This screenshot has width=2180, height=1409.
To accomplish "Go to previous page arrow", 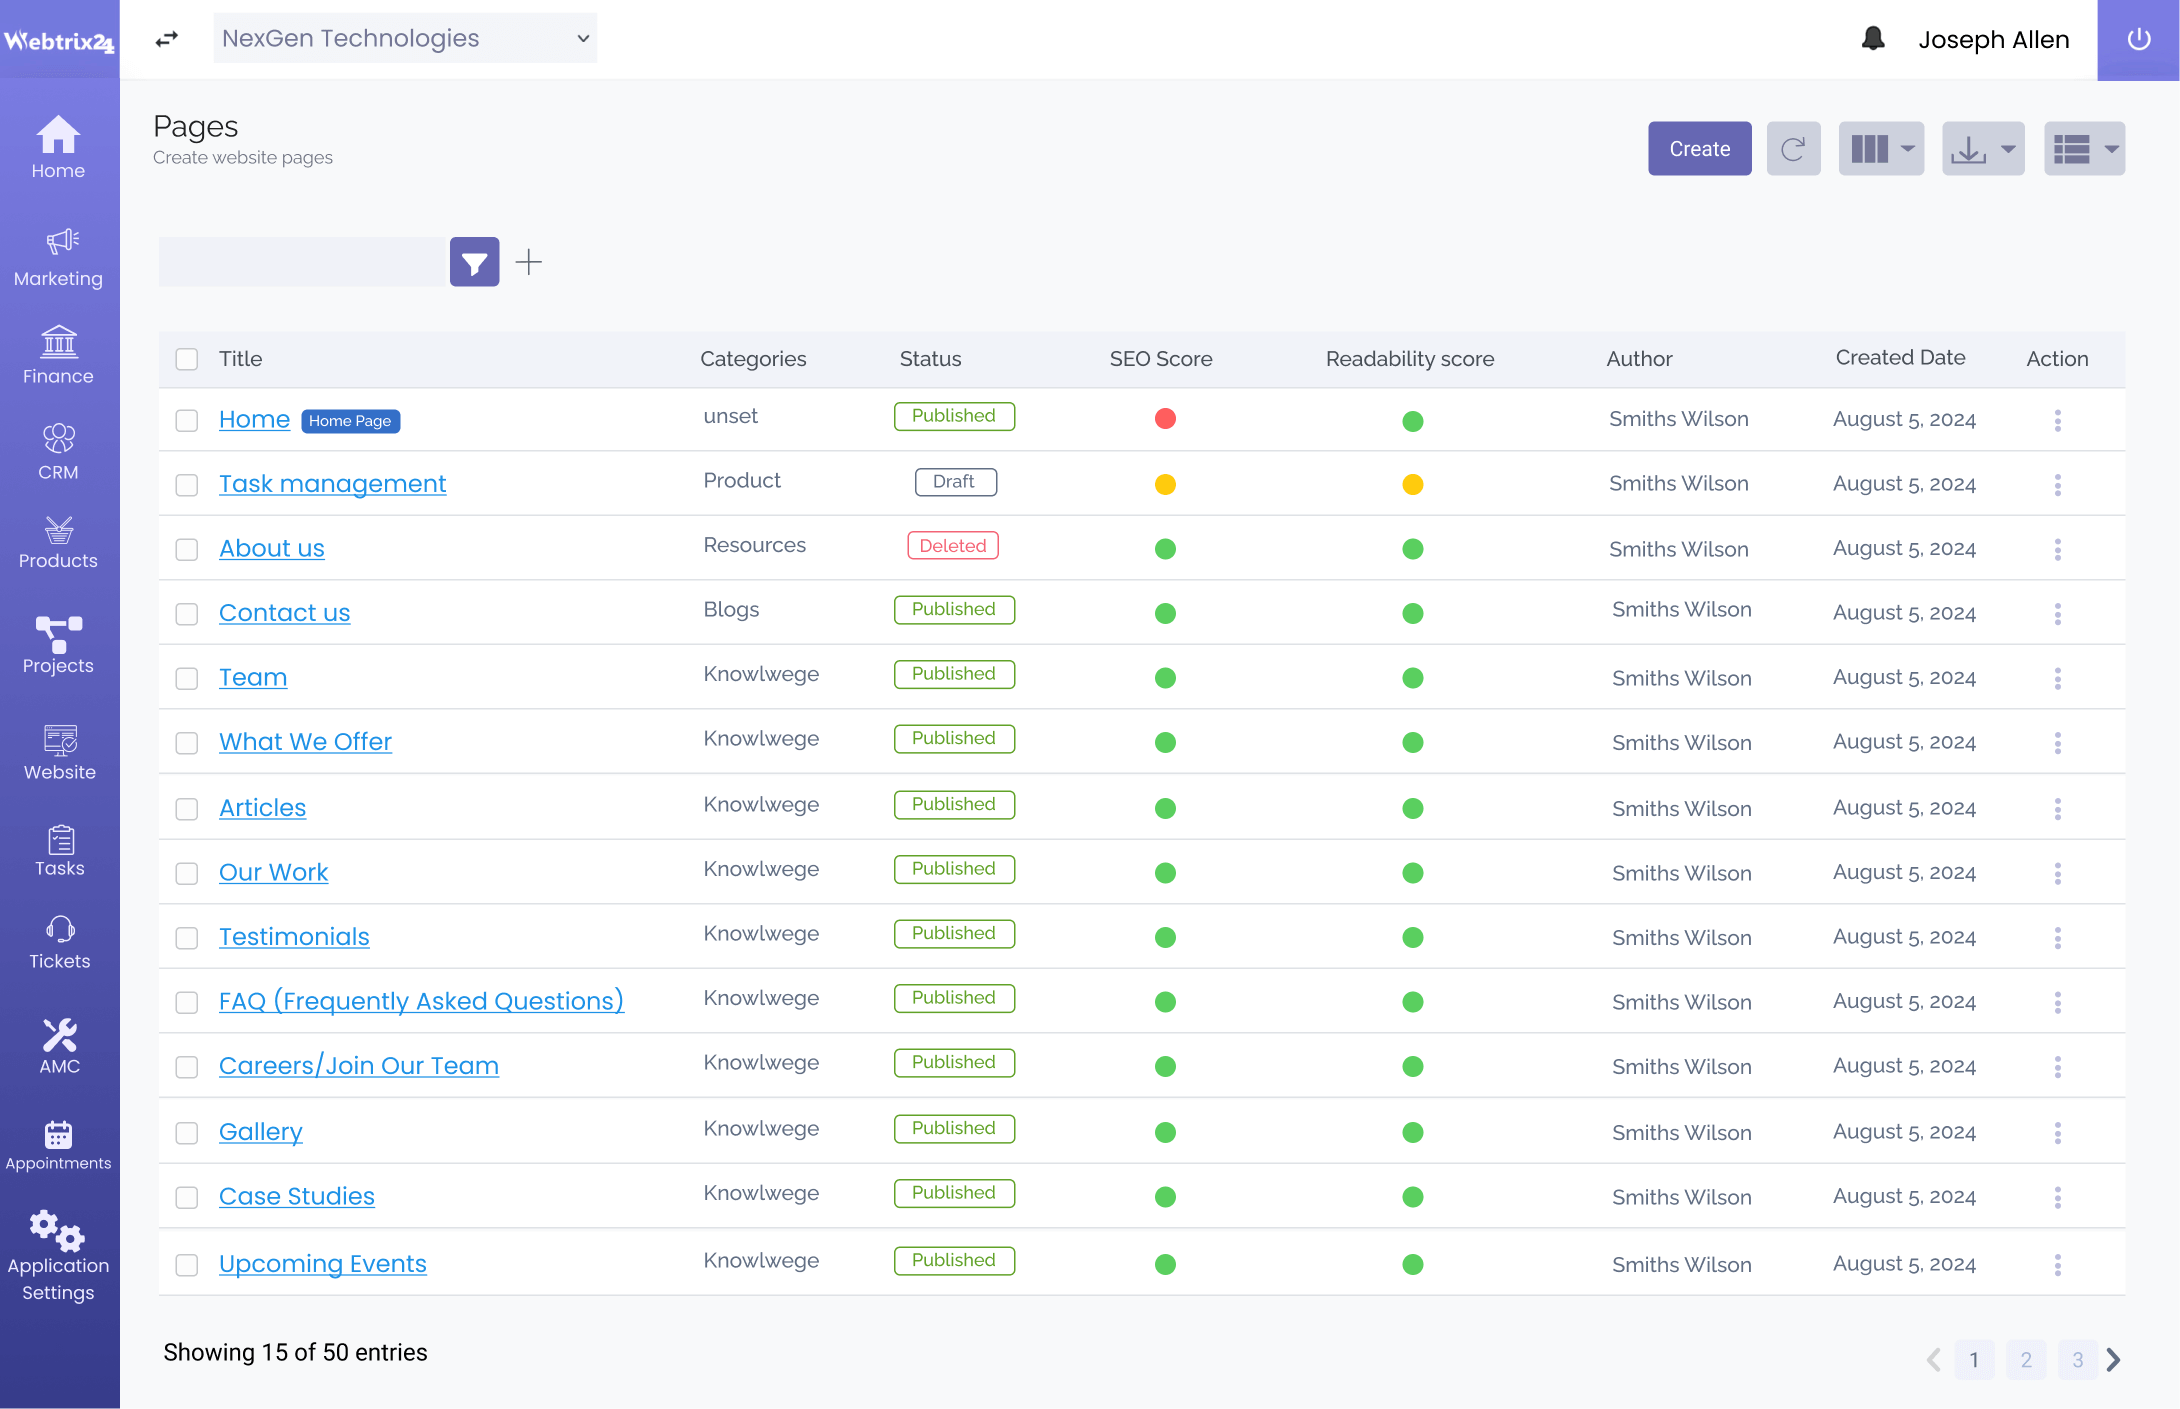I will coord(1934,1360).
